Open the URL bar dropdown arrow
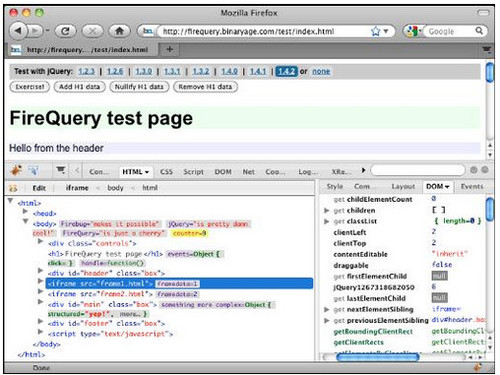500x375 pixels. pos(386,31)
